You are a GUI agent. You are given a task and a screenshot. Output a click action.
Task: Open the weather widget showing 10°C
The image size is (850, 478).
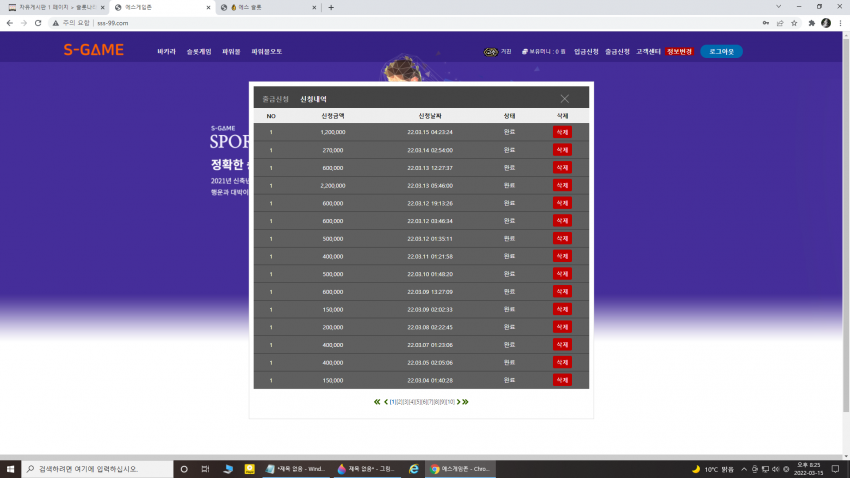point(712,469)
